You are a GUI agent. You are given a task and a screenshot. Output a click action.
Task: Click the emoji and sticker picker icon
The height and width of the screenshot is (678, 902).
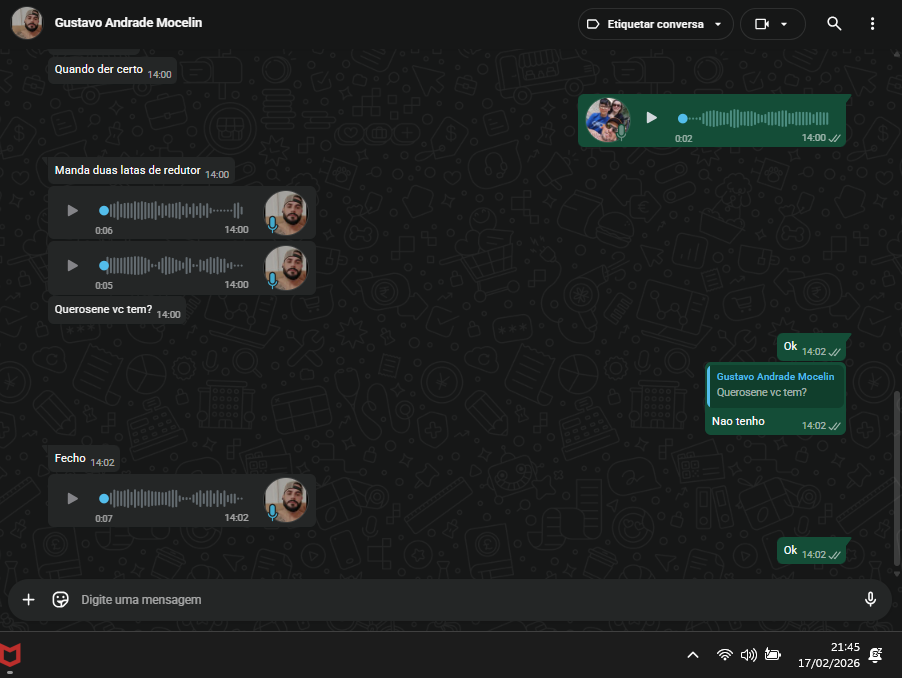pos(61,599)
